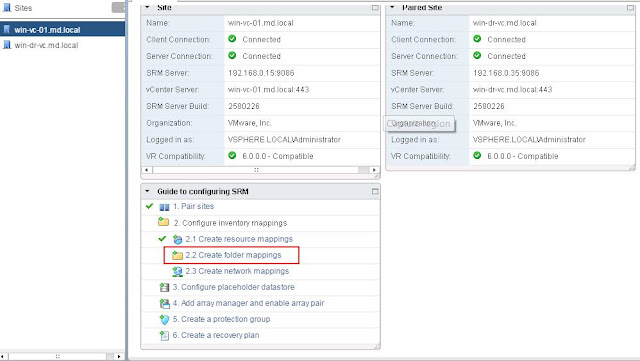Screen dimensions: 640x361
Task: Open the 6. Create a recovery plan link
Action: [x=216, y=335]
